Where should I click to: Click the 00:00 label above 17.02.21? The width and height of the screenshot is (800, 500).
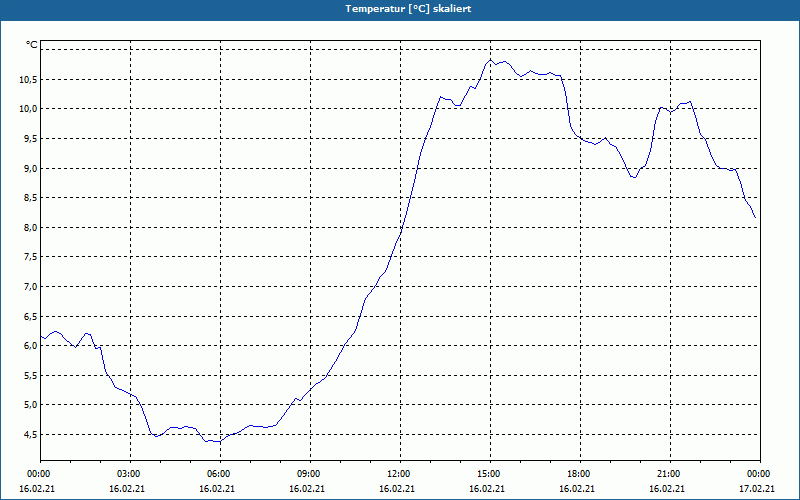[758, 473]
